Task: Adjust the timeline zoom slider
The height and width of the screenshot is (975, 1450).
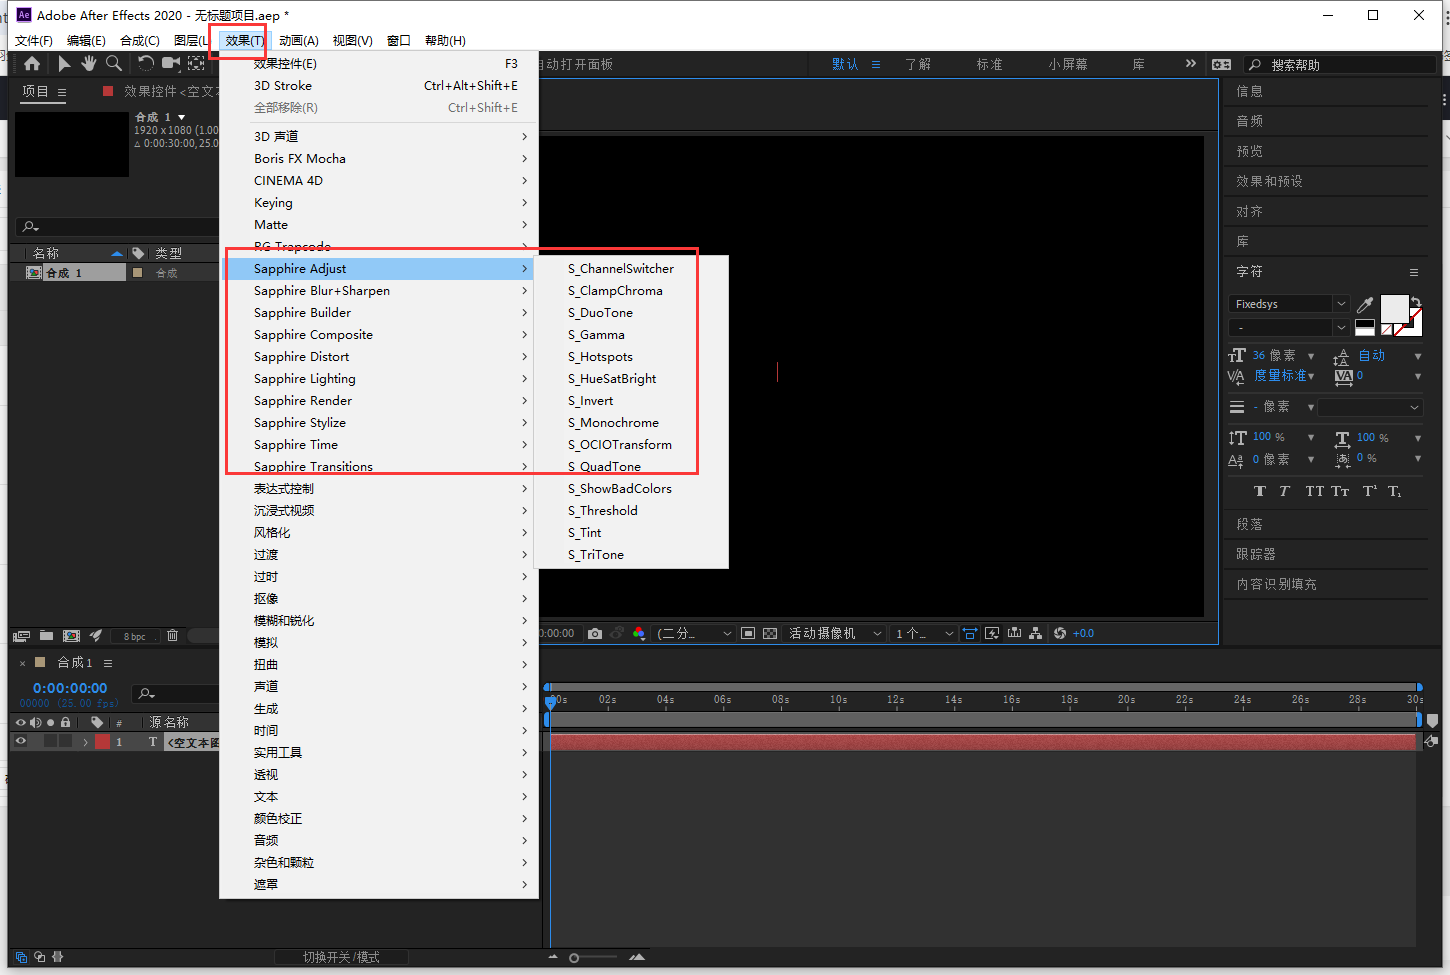Action: 574,958
